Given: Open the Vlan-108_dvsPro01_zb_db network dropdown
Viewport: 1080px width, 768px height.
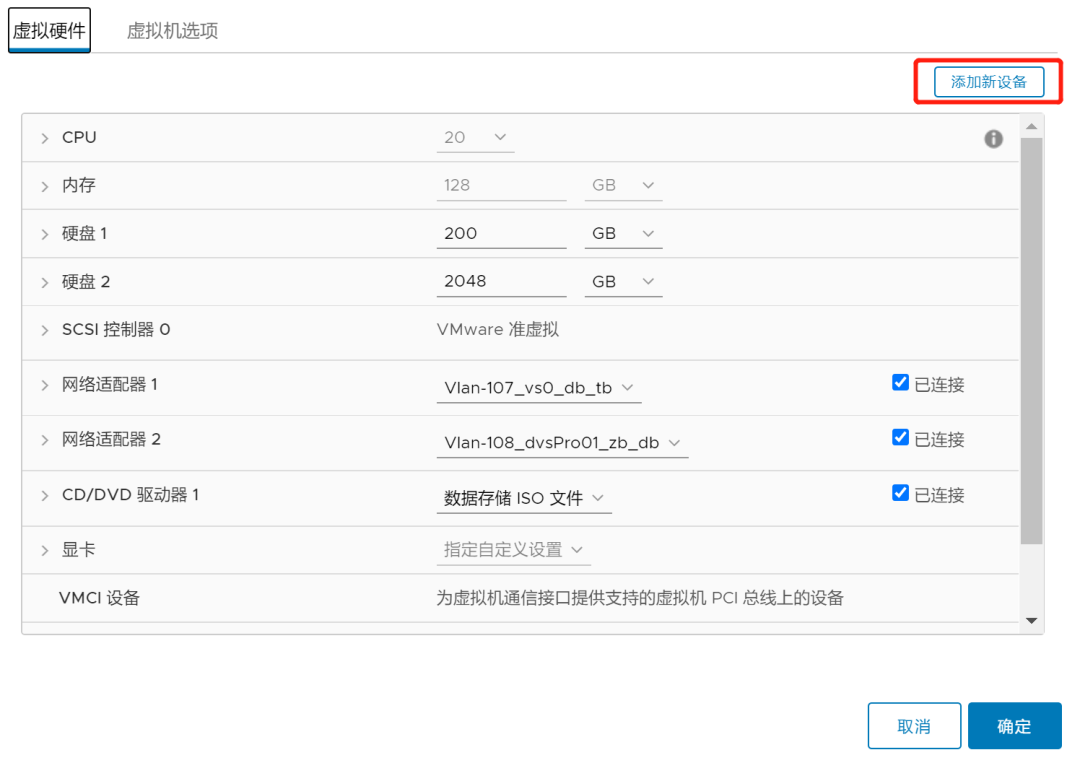Looking at the screenshot, I should pyautogui.click(x=562, y=443).
